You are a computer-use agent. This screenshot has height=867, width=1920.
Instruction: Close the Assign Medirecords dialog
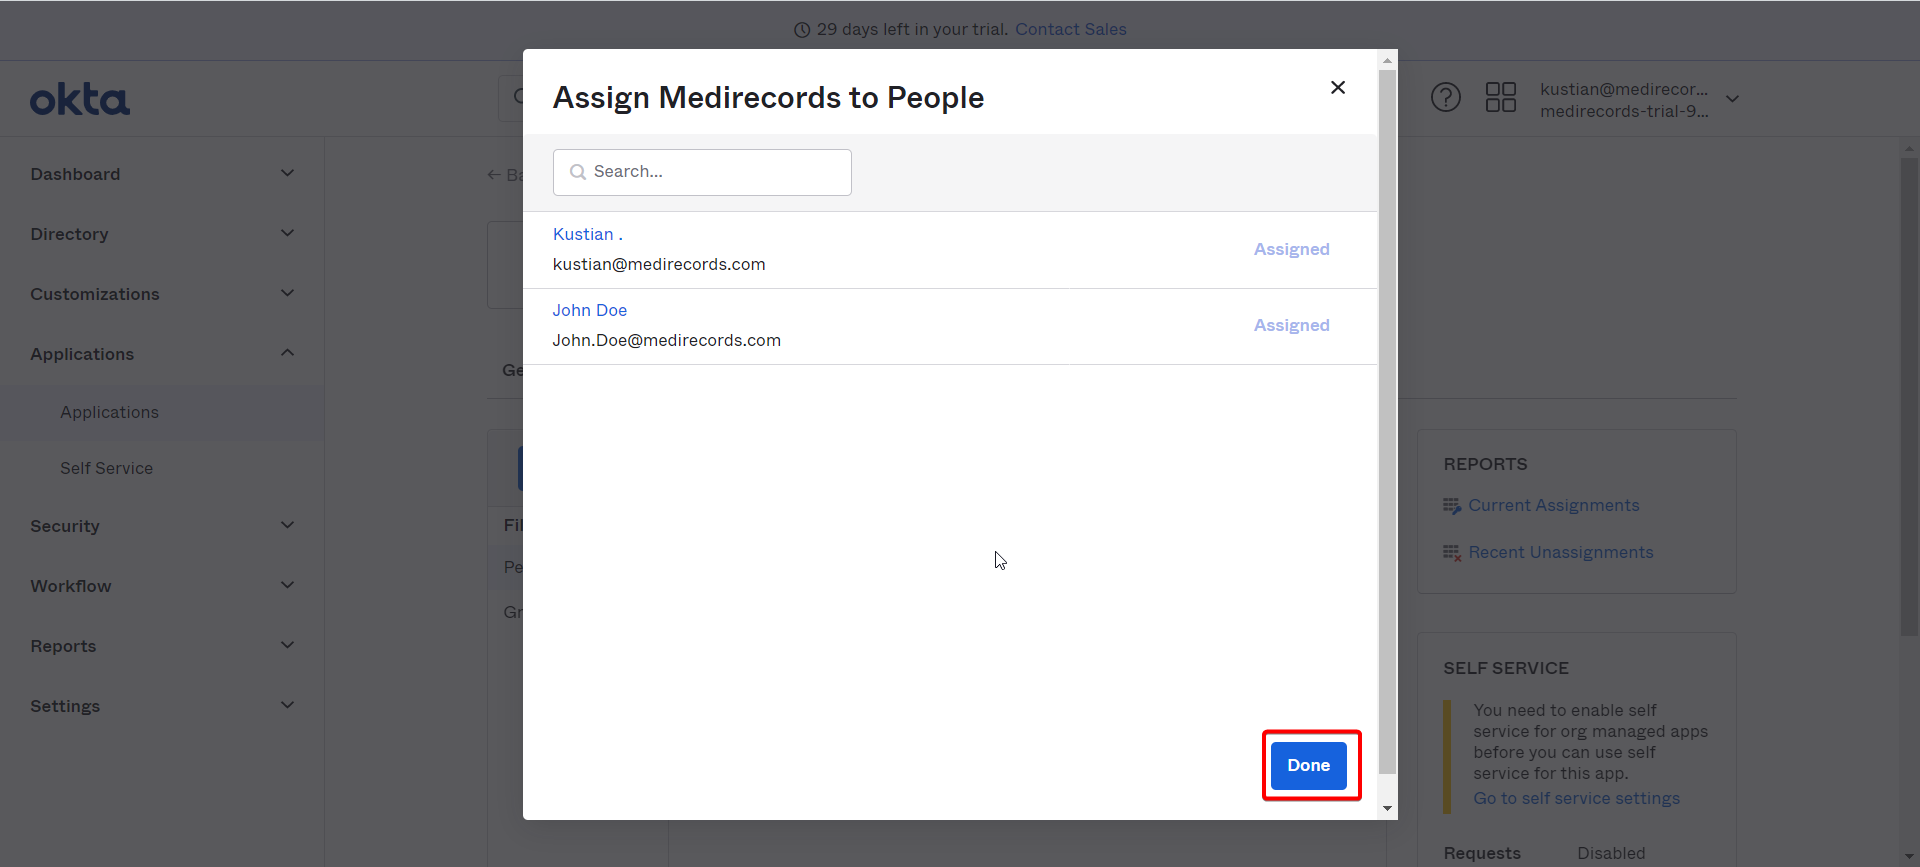pyautogui.click(x=1337, y=88)
